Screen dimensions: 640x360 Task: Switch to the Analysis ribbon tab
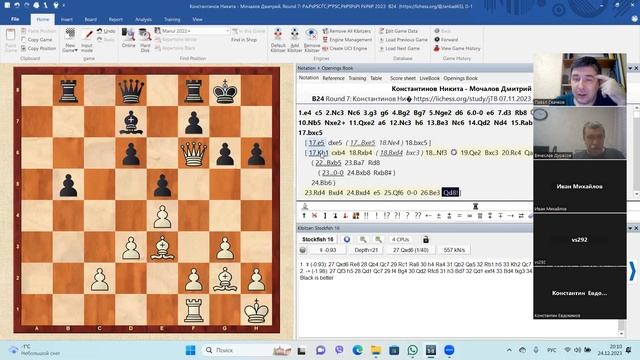(143, 19)
